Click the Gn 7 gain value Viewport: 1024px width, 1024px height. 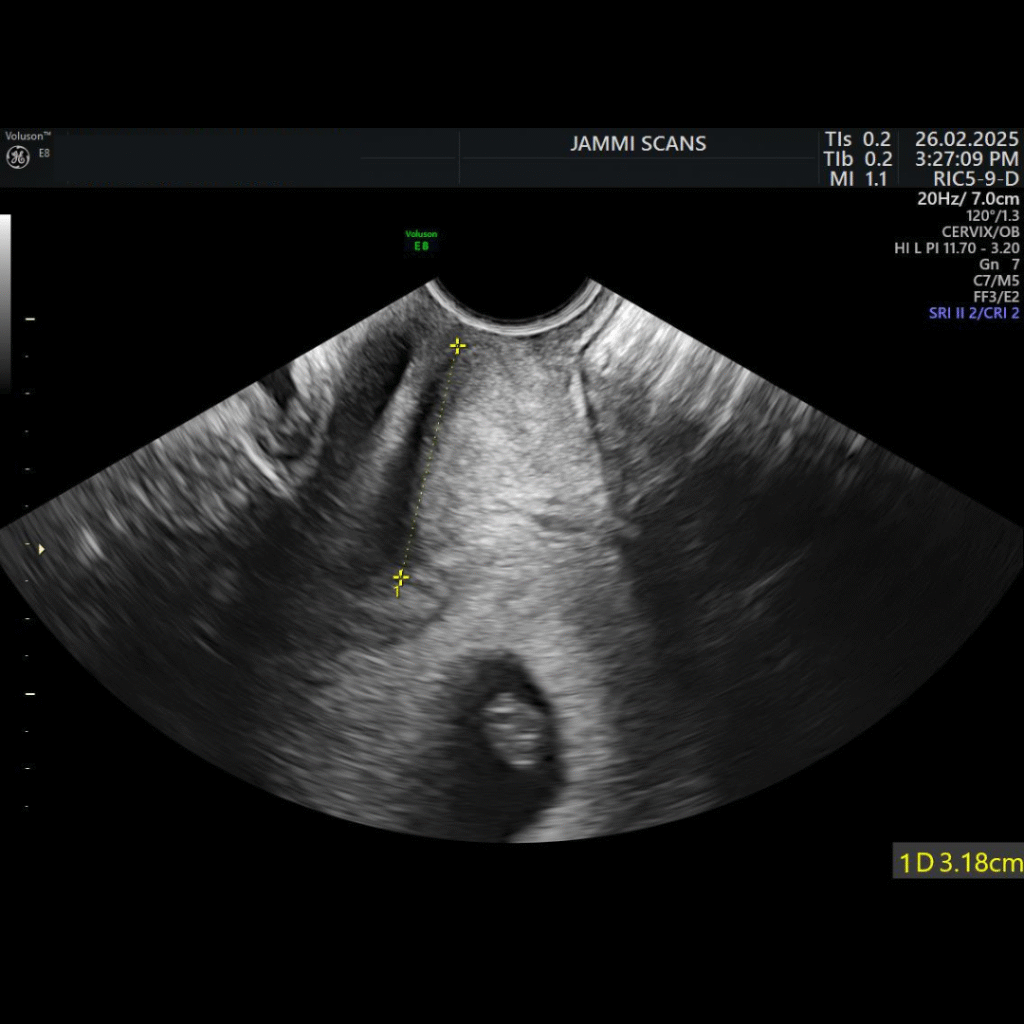999,264
